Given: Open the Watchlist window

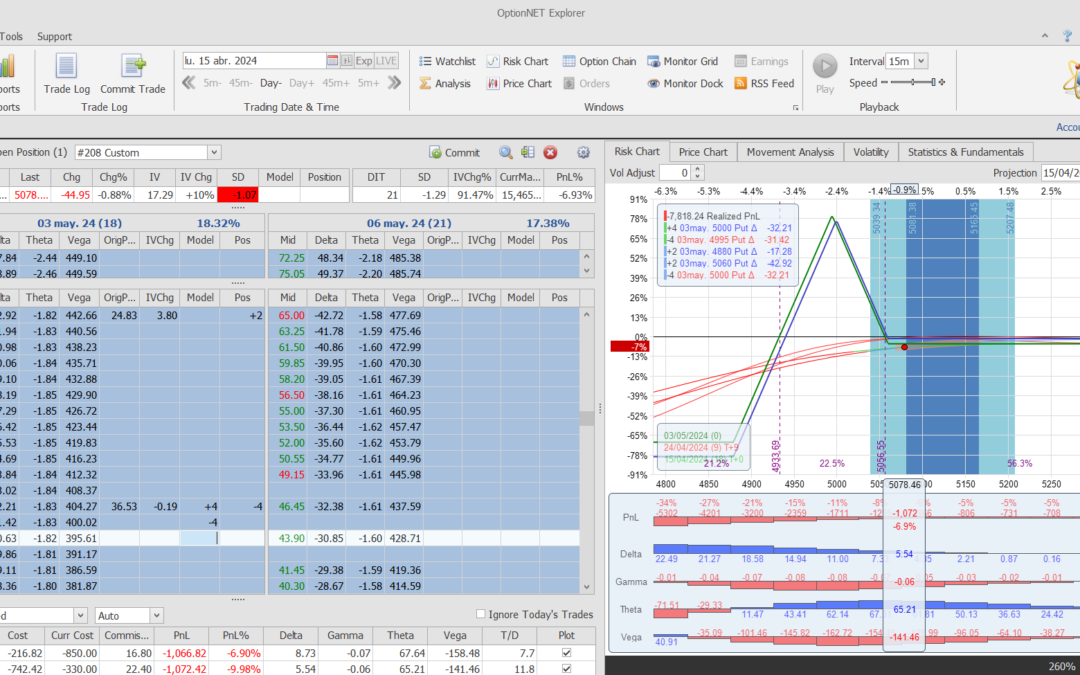Looking at the screenshot, I should (446, 61).
